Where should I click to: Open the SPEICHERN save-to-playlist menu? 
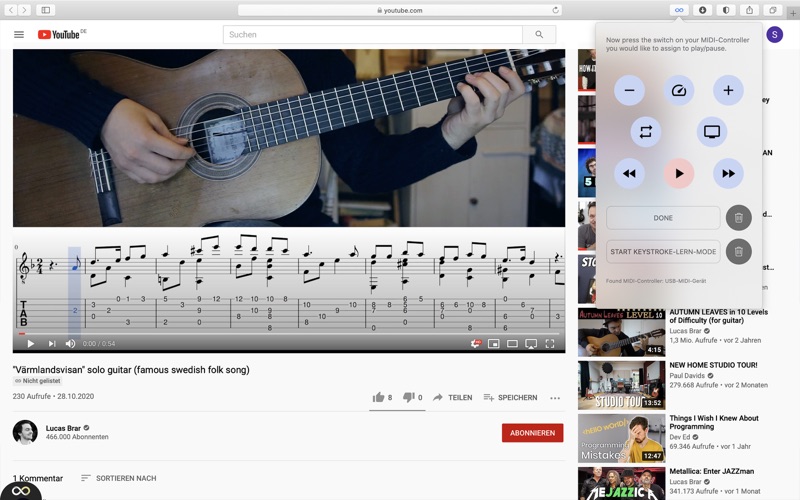point(510,398)
